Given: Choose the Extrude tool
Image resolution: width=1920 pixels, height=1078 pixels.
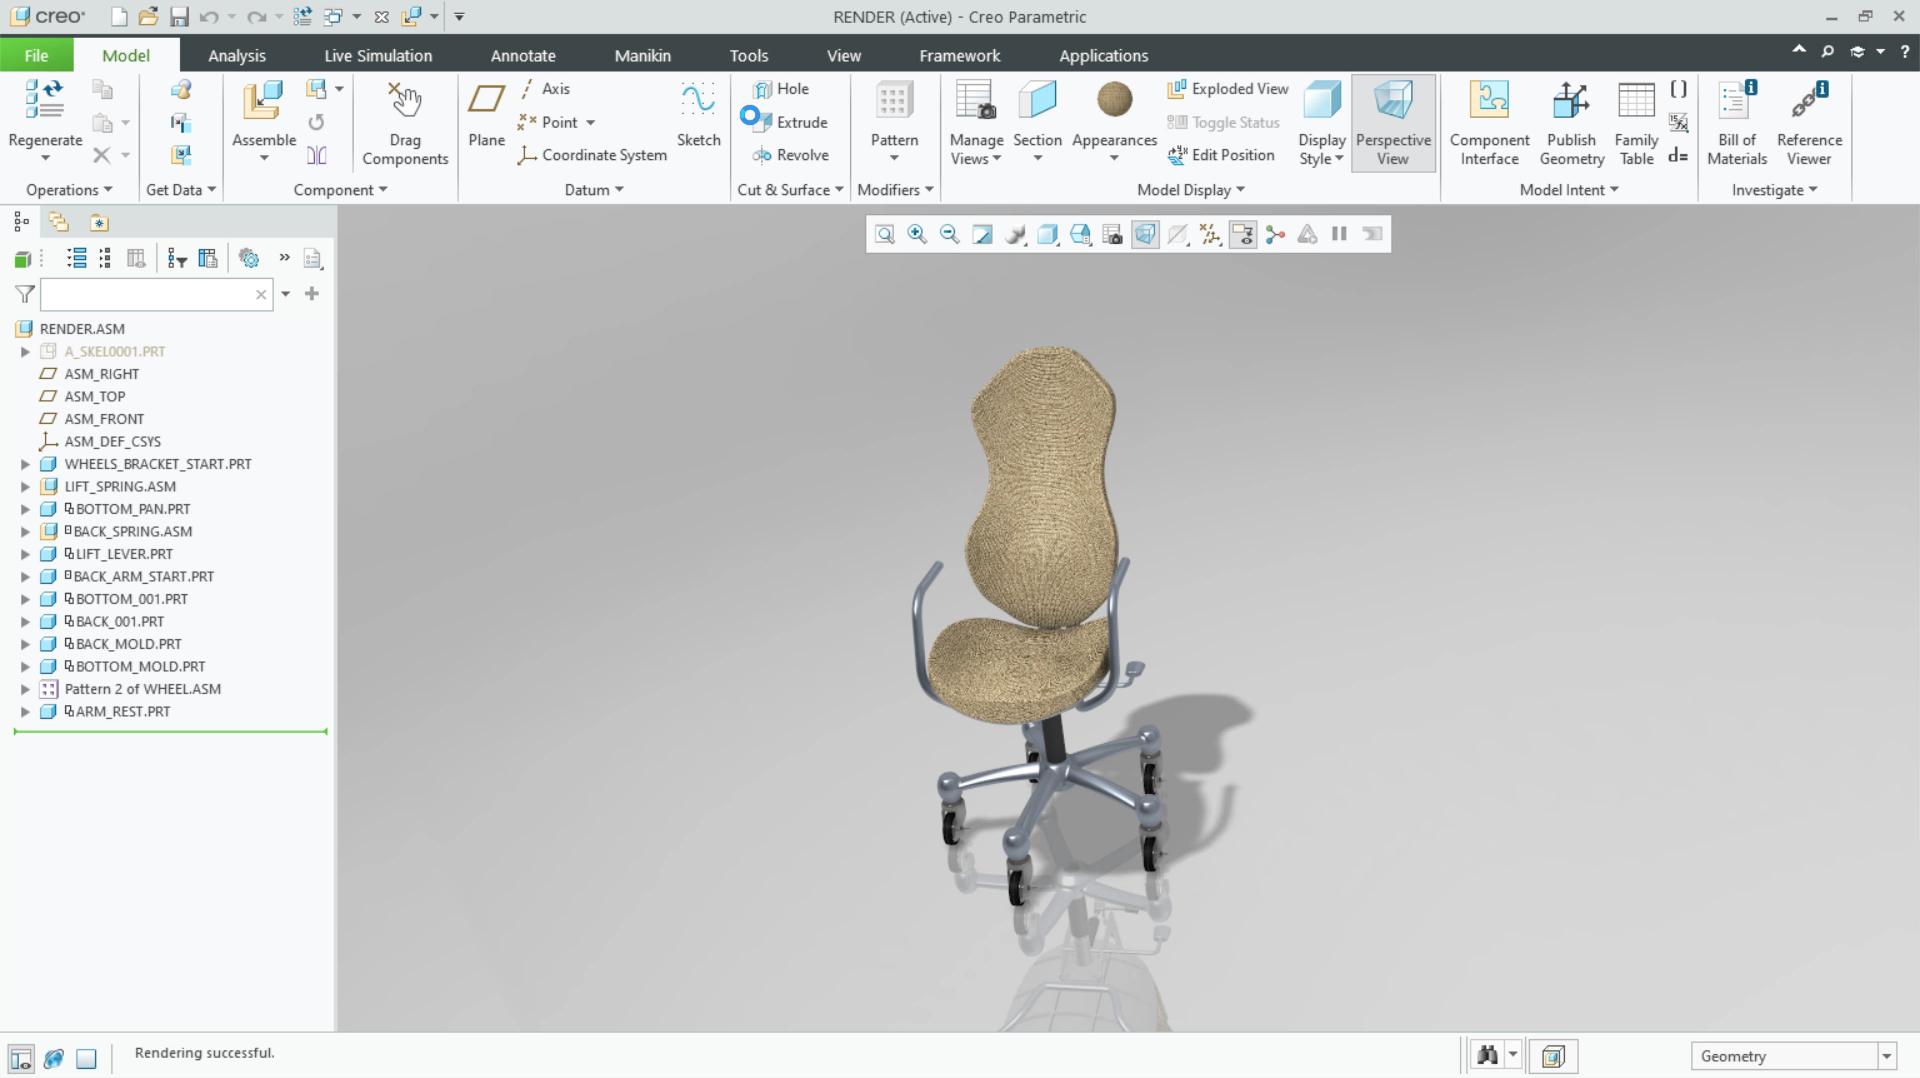Looking at the screenshot, I should pyautogui.click(x=790, y=122).
